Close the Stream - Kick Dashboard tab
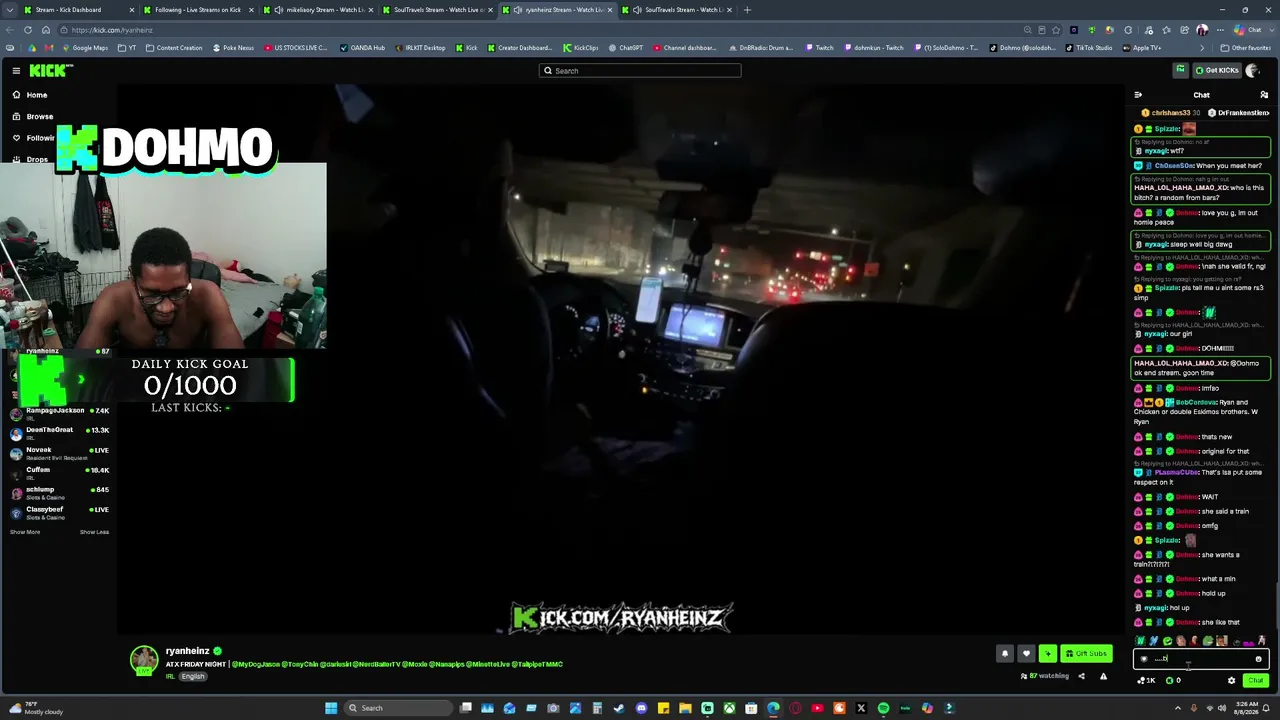 131,10
